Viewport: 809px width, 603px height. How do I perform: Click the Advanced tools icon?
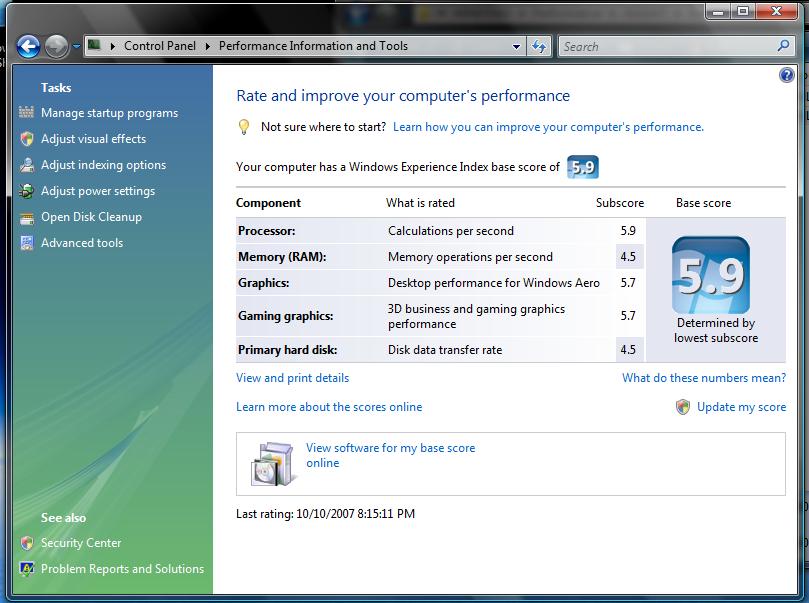click(x=26, y=243)
